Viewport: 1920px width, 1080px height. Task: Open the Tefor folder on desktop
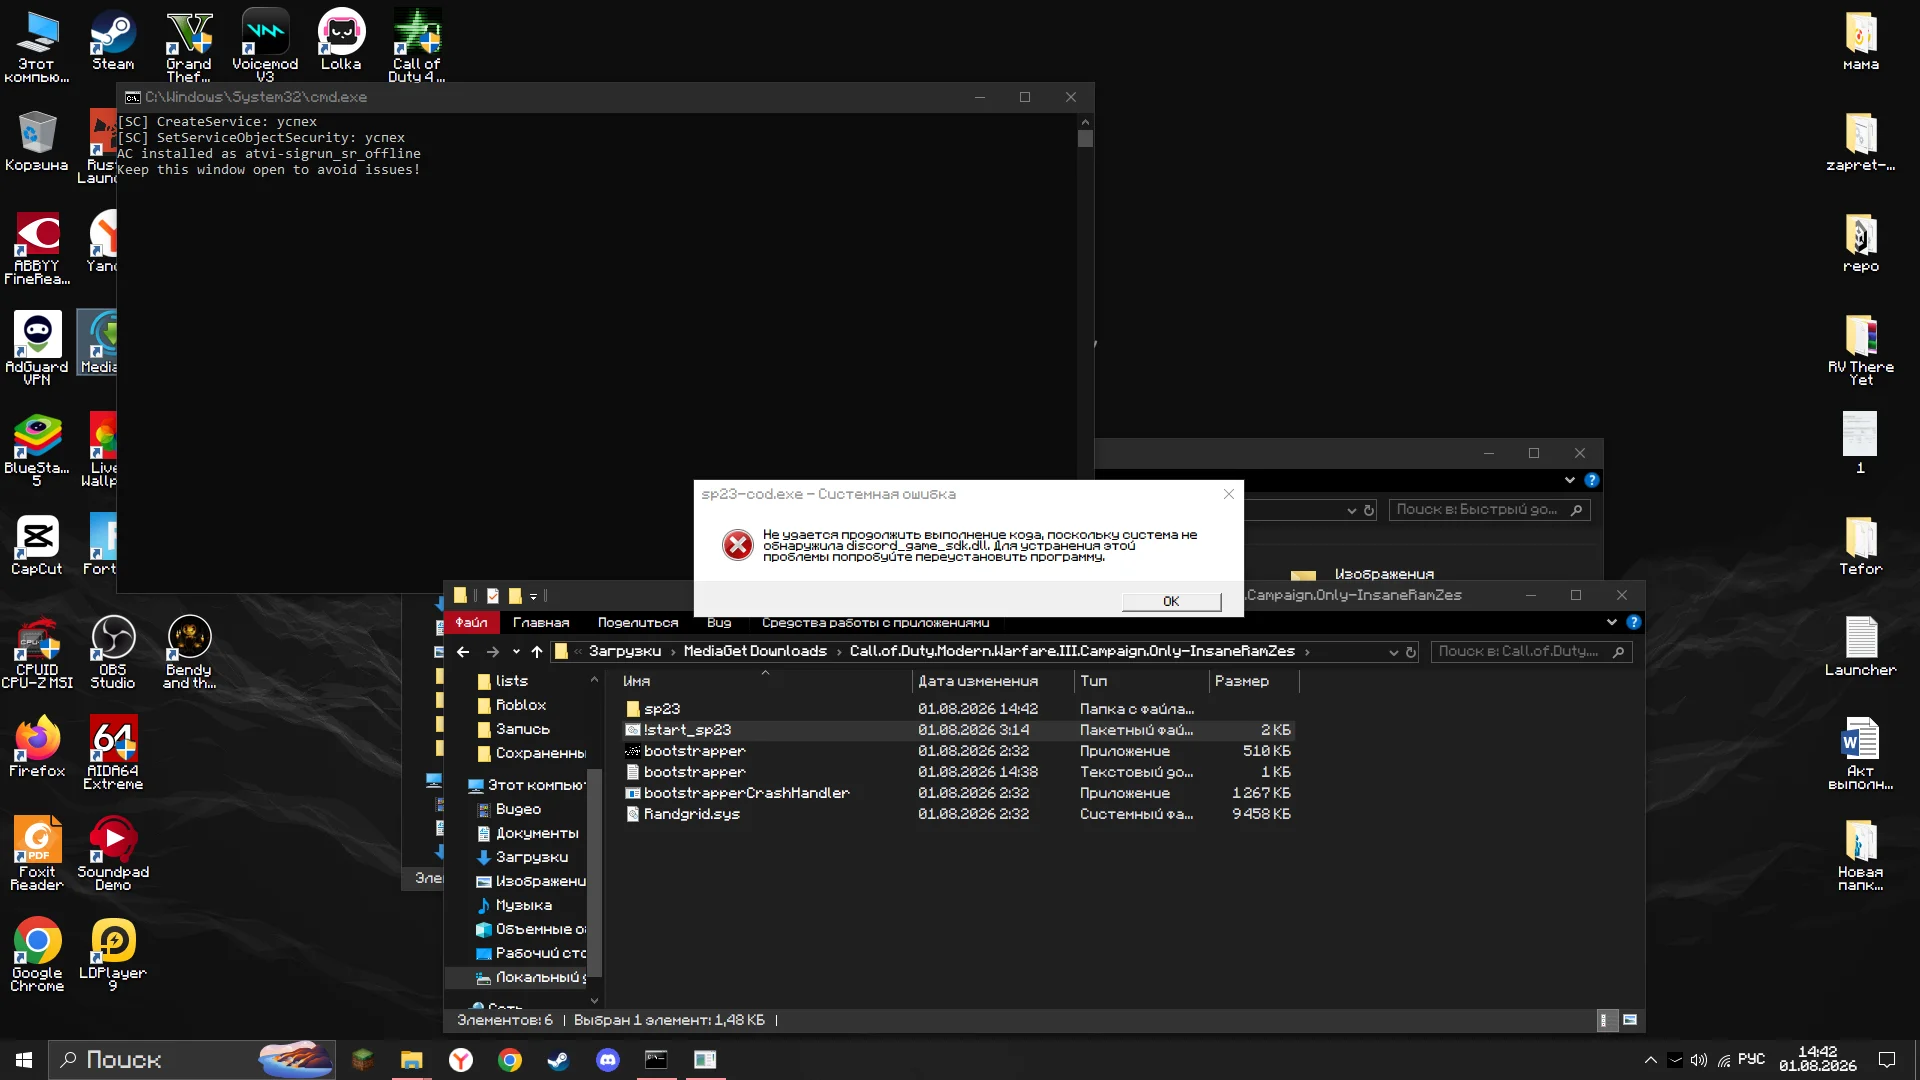[x=1861, y=545]
